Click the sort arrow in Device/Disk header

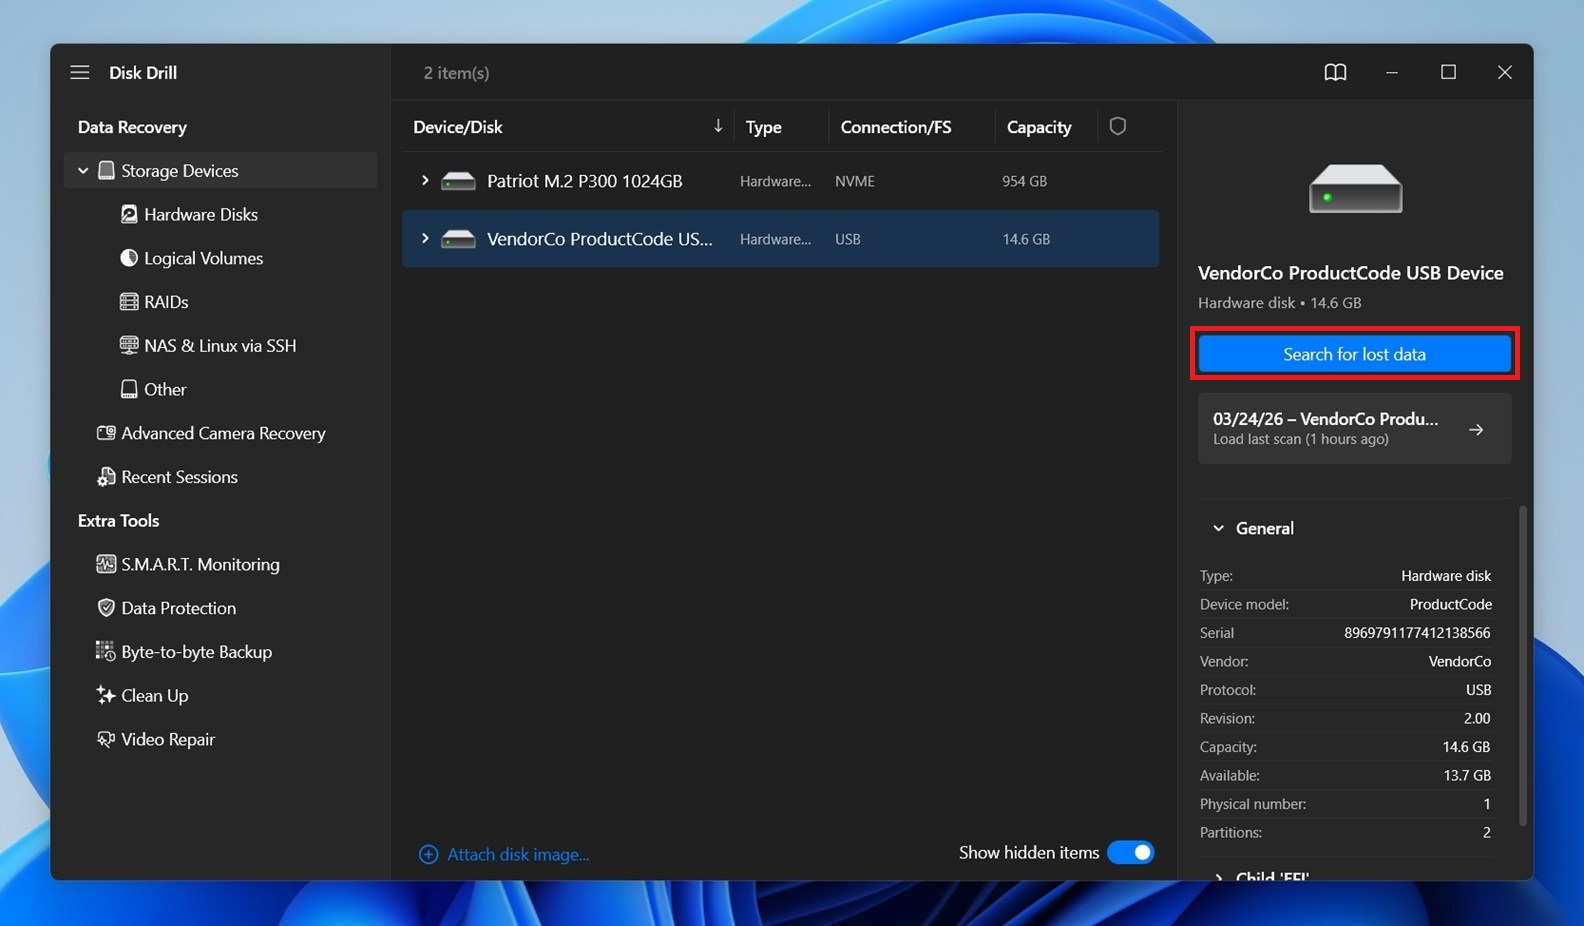718,126
